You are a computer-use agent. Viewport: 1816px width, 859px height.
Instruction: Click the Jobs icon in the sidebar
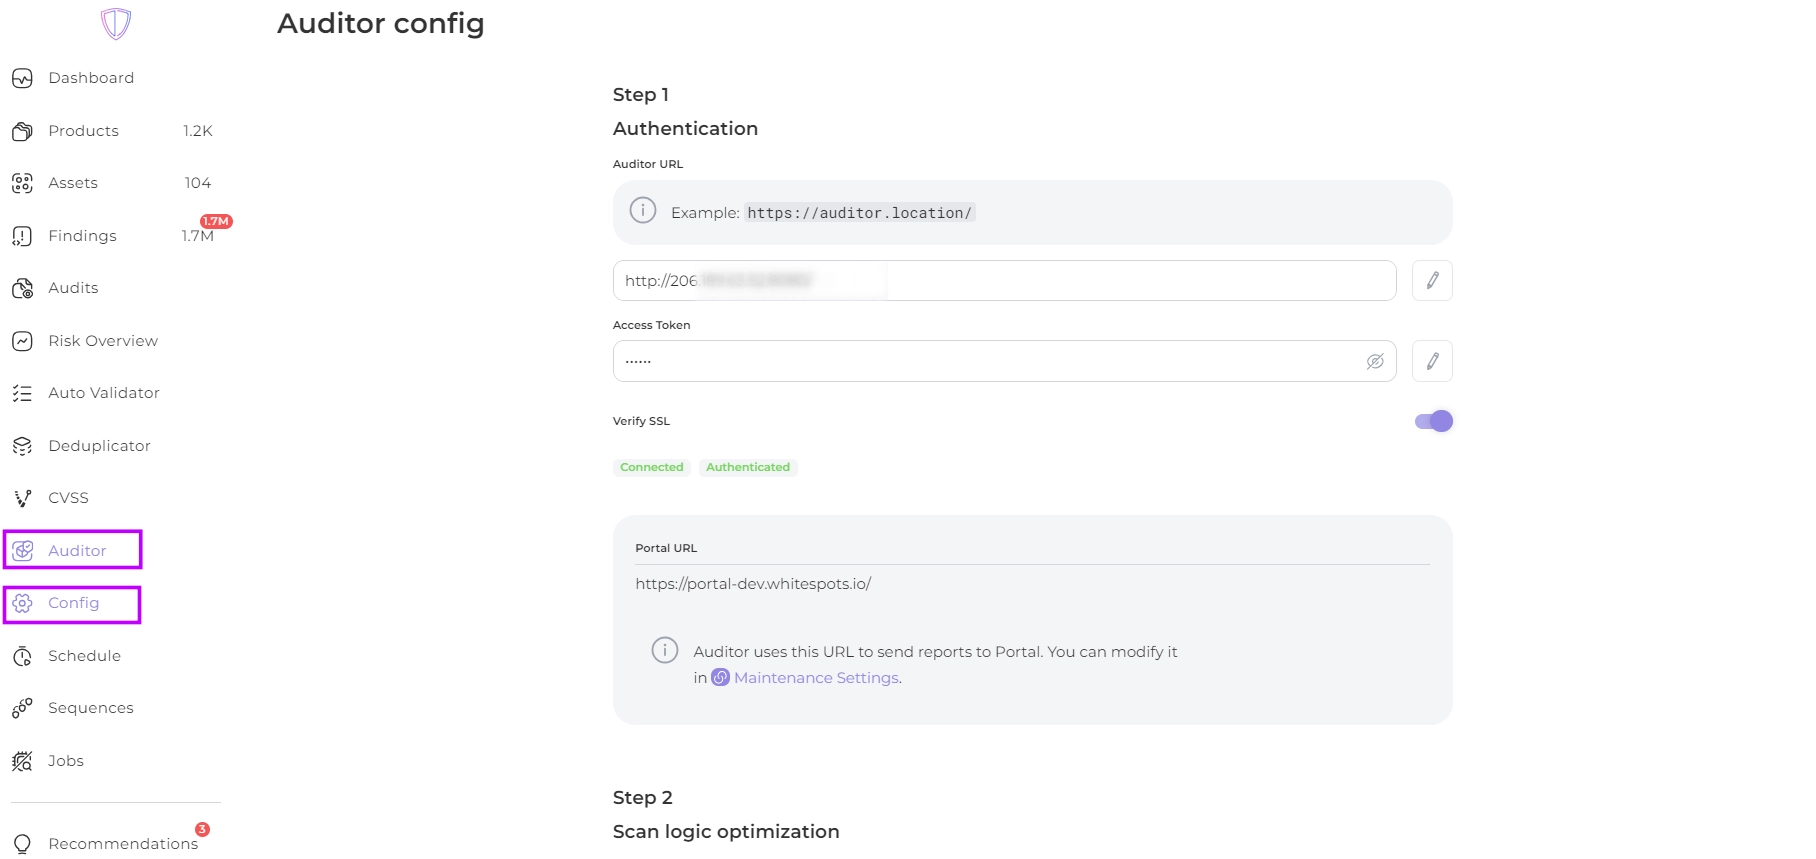[22, 761]
